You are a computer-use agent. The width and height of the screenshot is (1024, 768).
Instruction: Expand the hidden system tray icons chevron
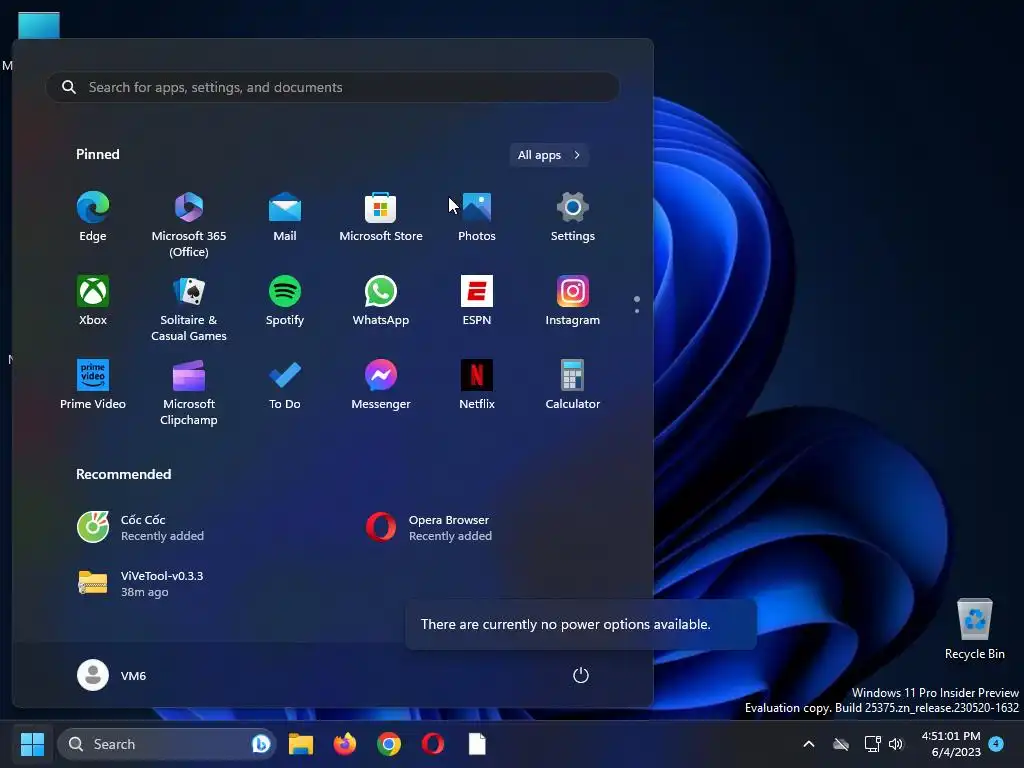click(x=808, y=744)
